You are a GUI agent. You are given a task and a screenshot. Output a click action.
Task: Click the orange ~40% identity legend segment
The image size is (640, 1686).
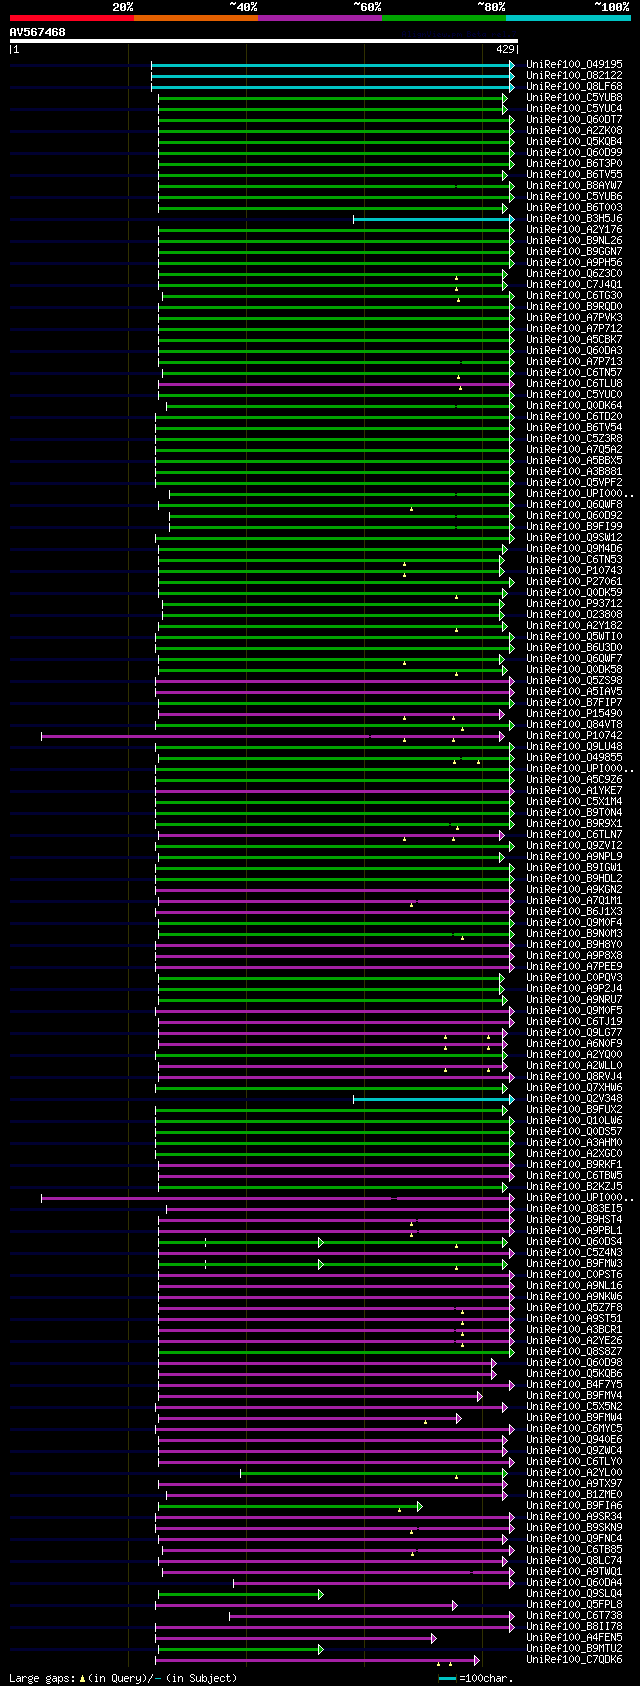pos(196,18)
